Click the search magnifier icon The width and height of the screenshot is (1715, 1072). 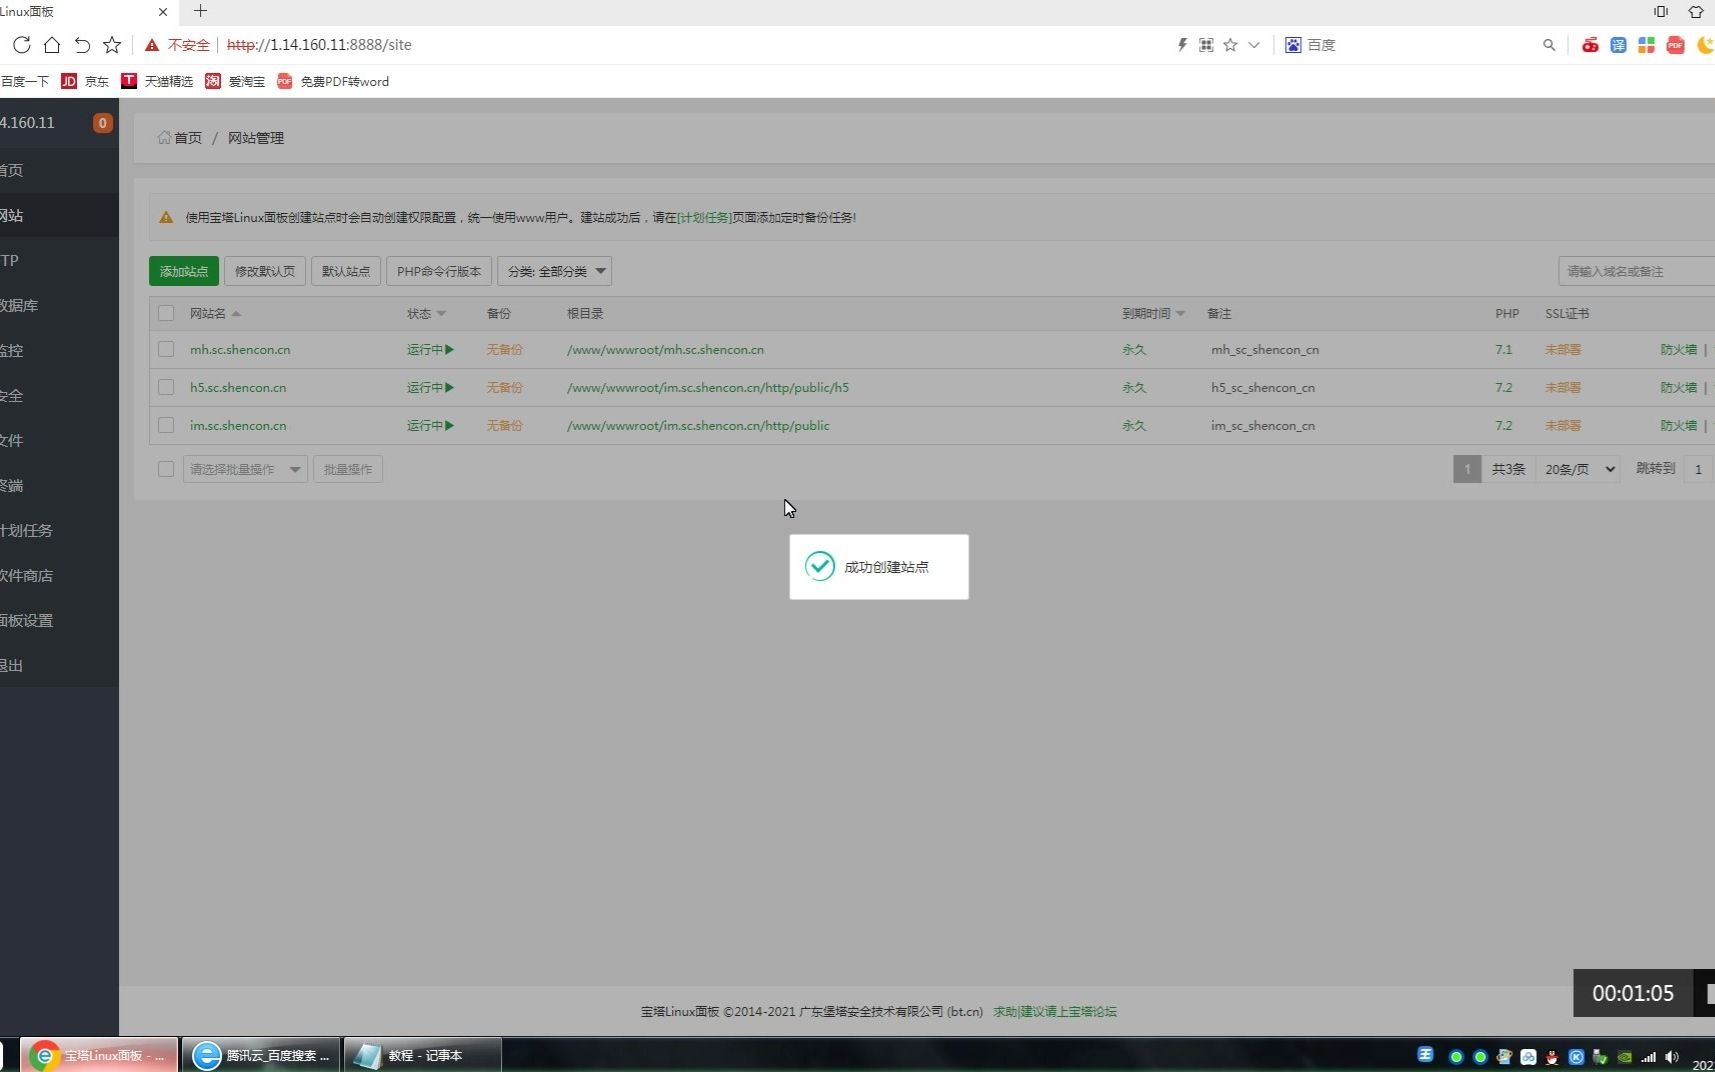tap(1549, 45)
